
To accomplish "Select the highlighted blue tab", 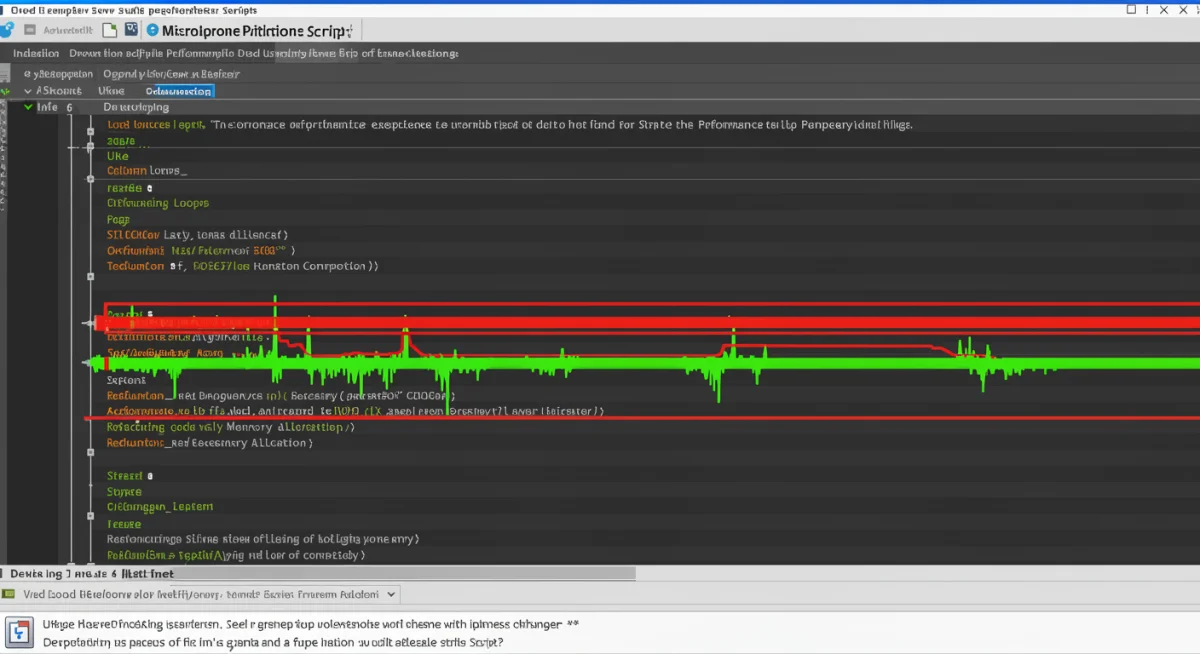I will point(179,90).
